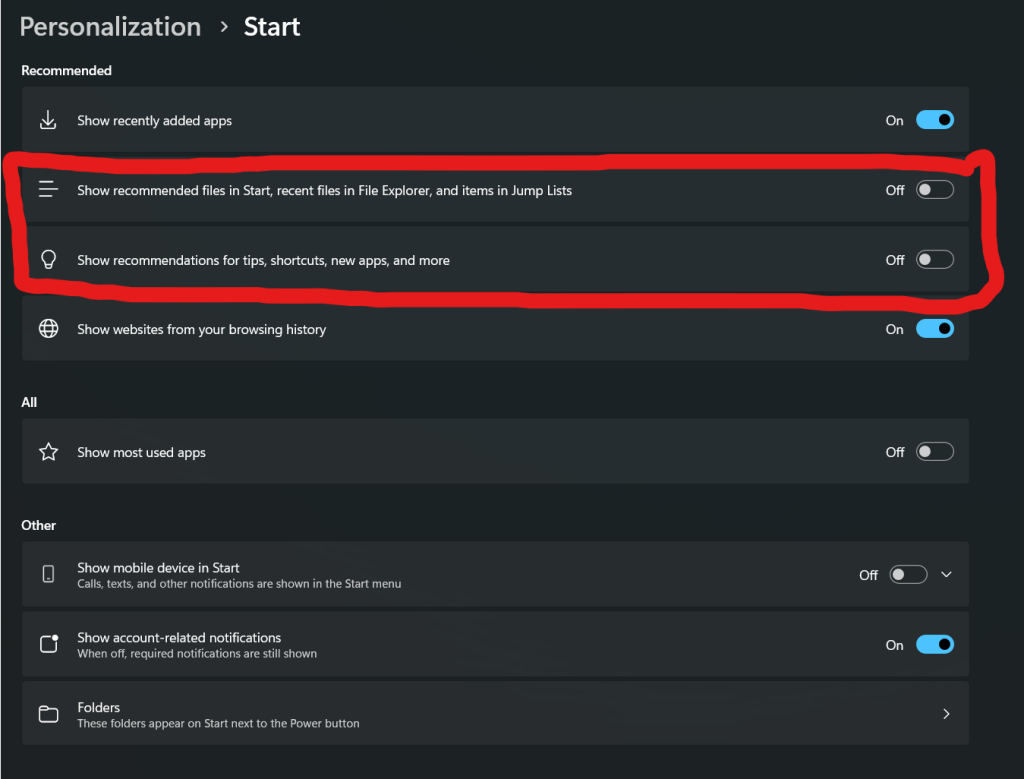Click the globe icon for browsing history websites
The height and width of the screenshot is (779, 1024).
[x=48, y=329]
